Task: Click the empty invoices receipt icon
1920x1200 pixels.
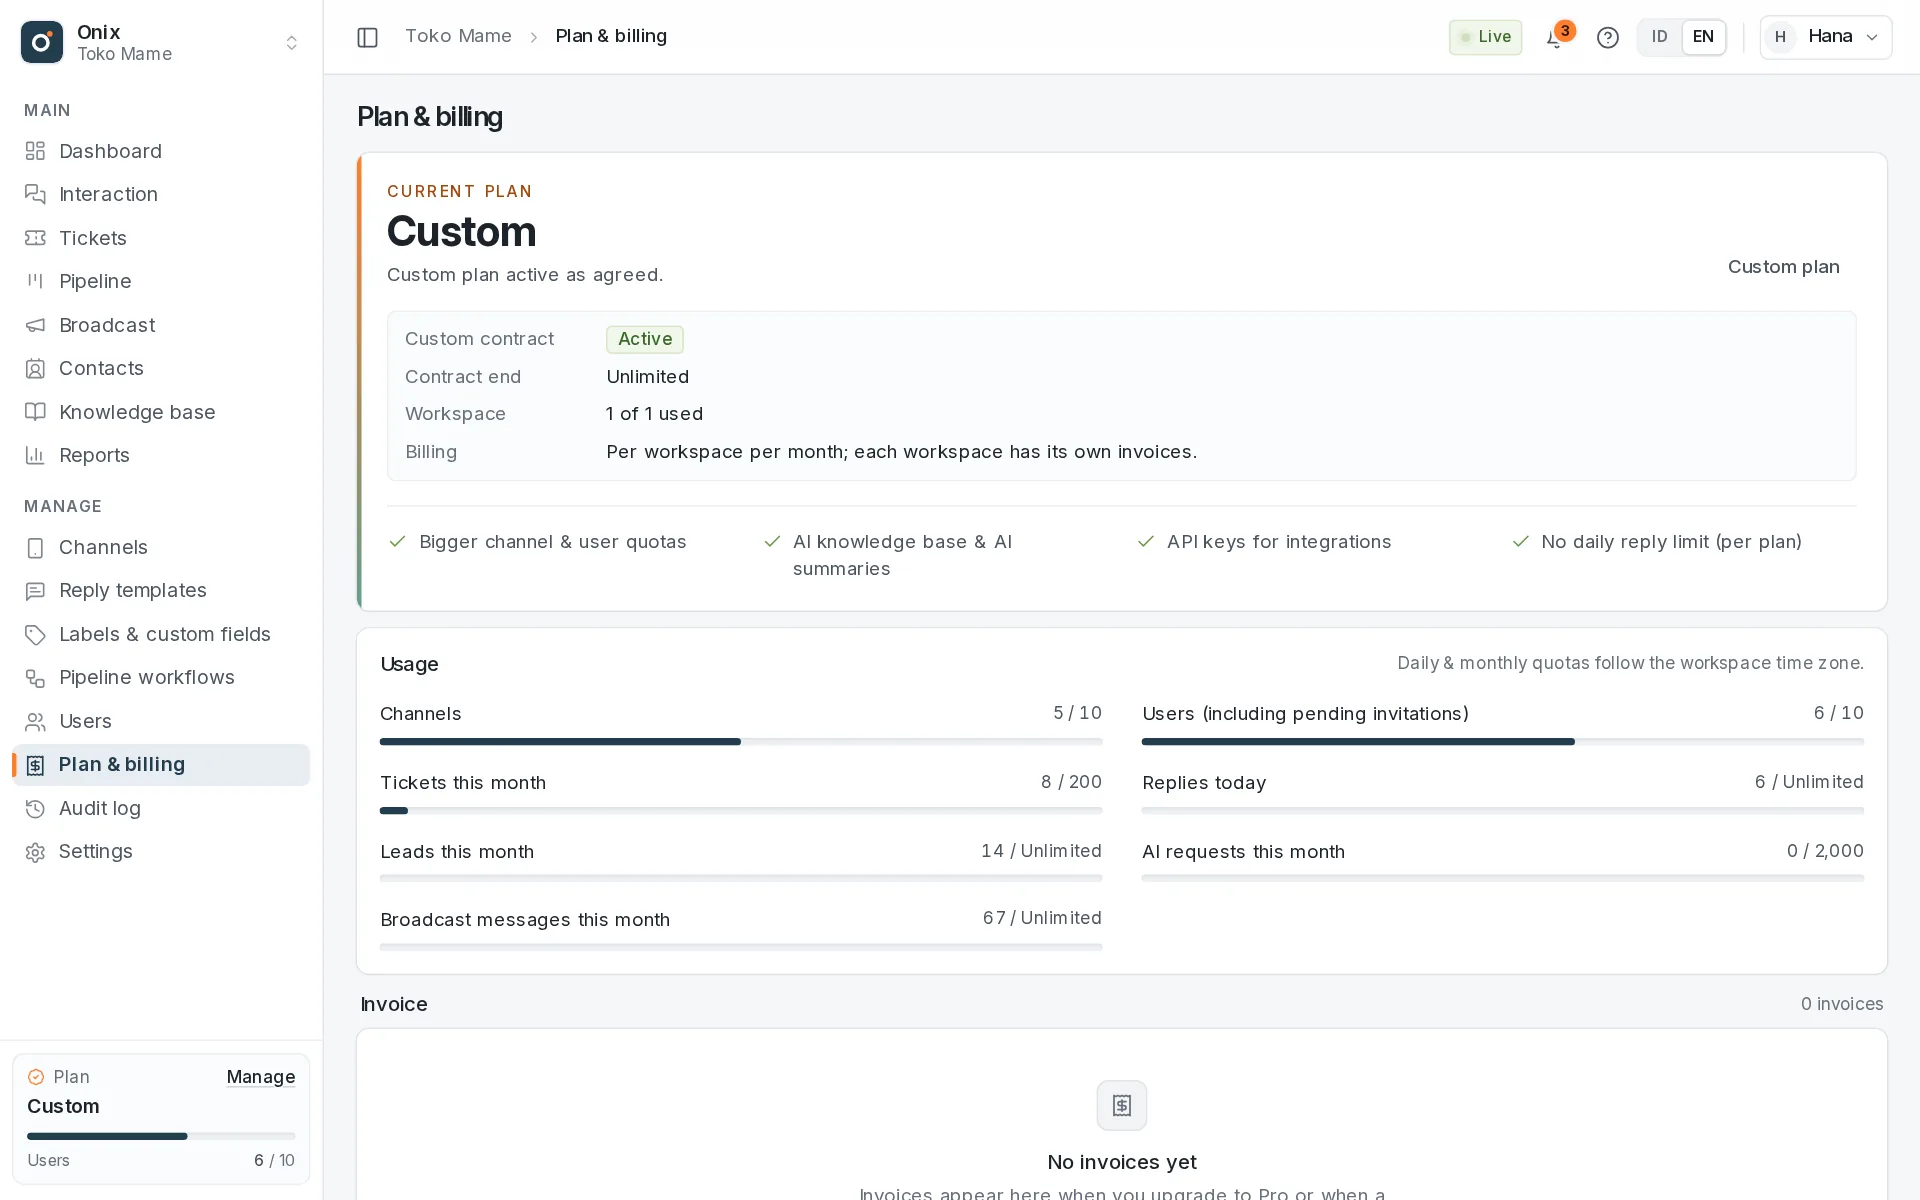Action: [x=1122, y=1105]
